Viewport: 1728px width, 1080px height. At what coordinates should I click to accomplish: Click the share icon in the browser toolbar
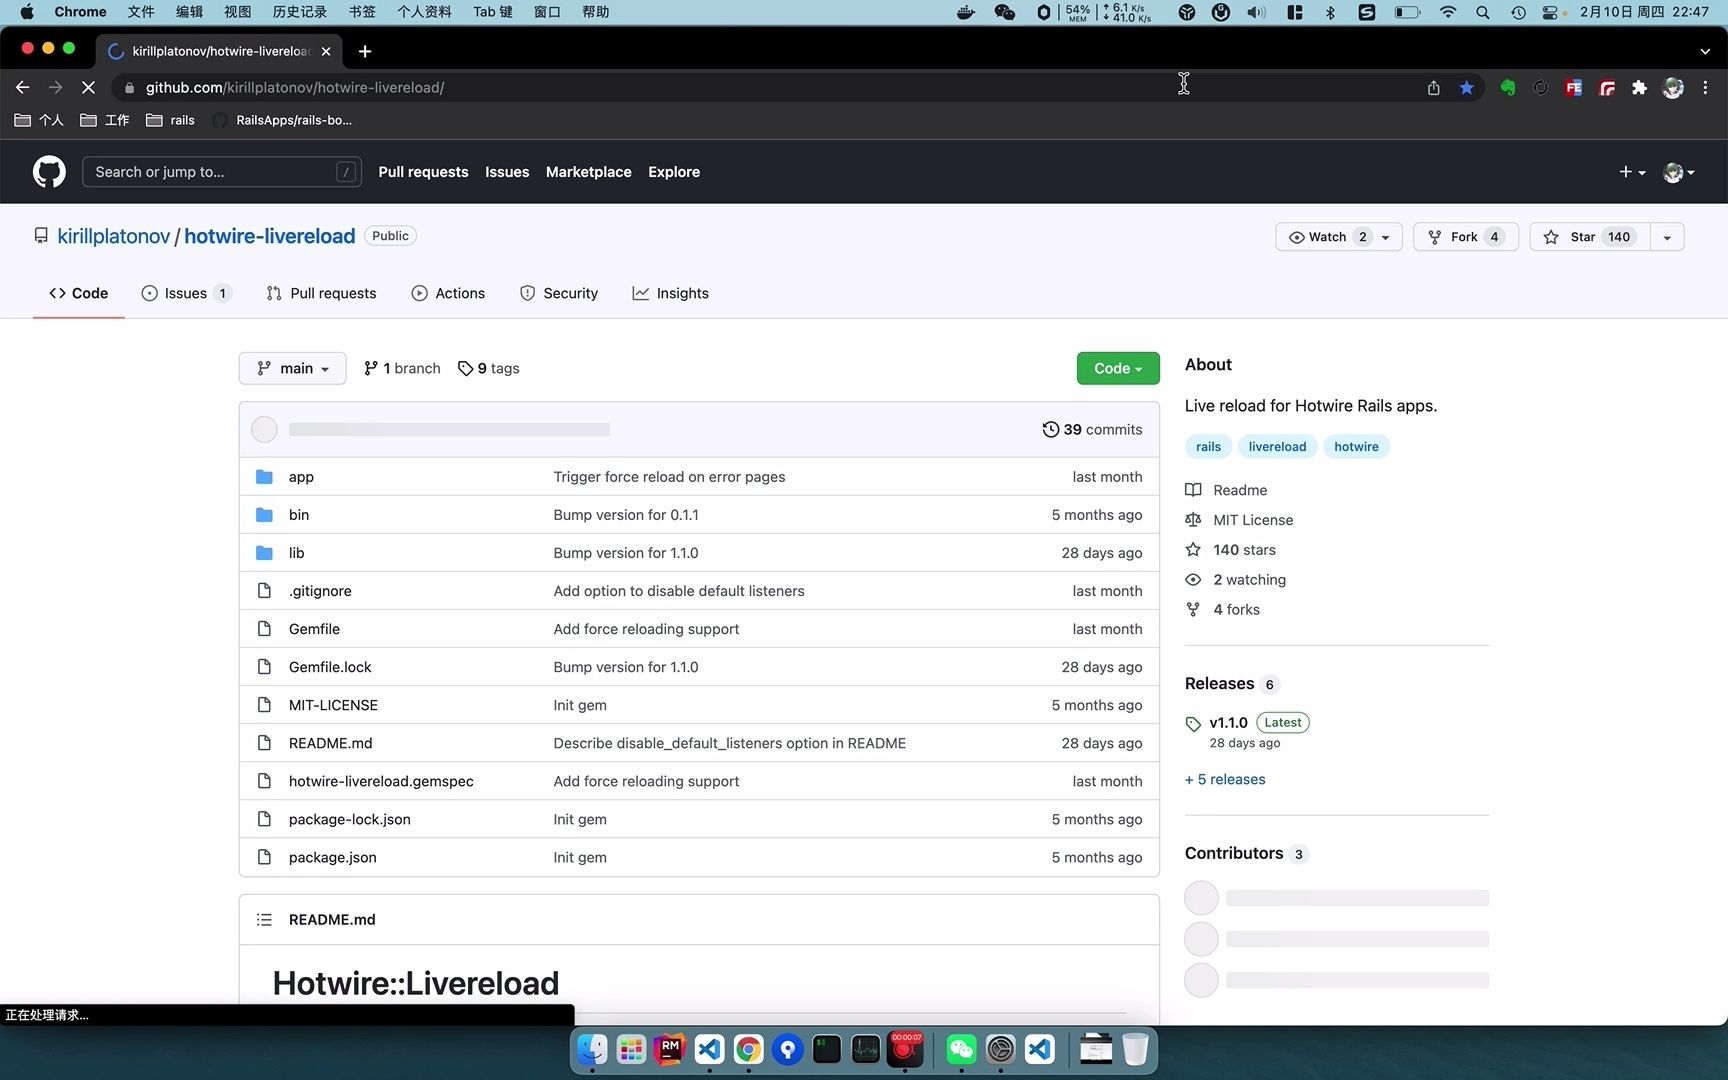tap(1433, 88)
